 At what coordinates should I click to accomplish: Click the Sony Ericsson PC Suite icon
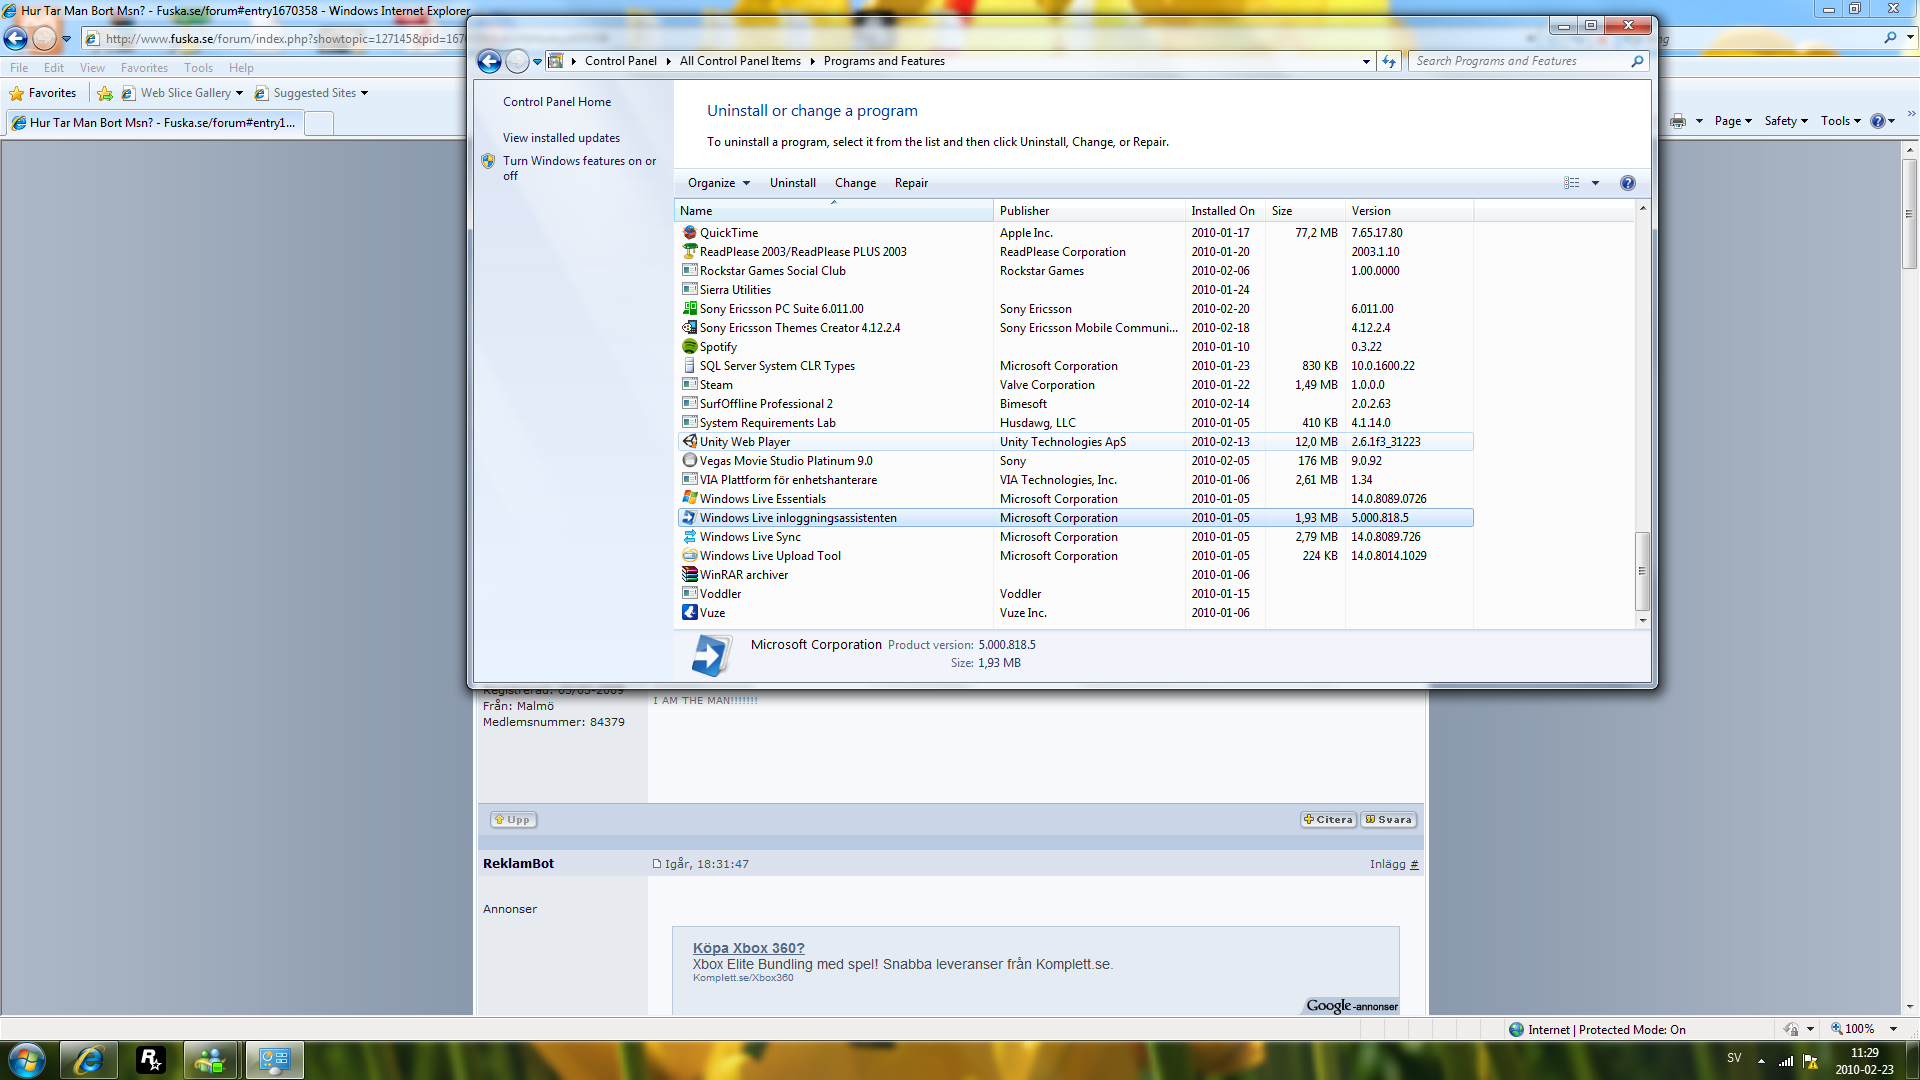point(689,308)
